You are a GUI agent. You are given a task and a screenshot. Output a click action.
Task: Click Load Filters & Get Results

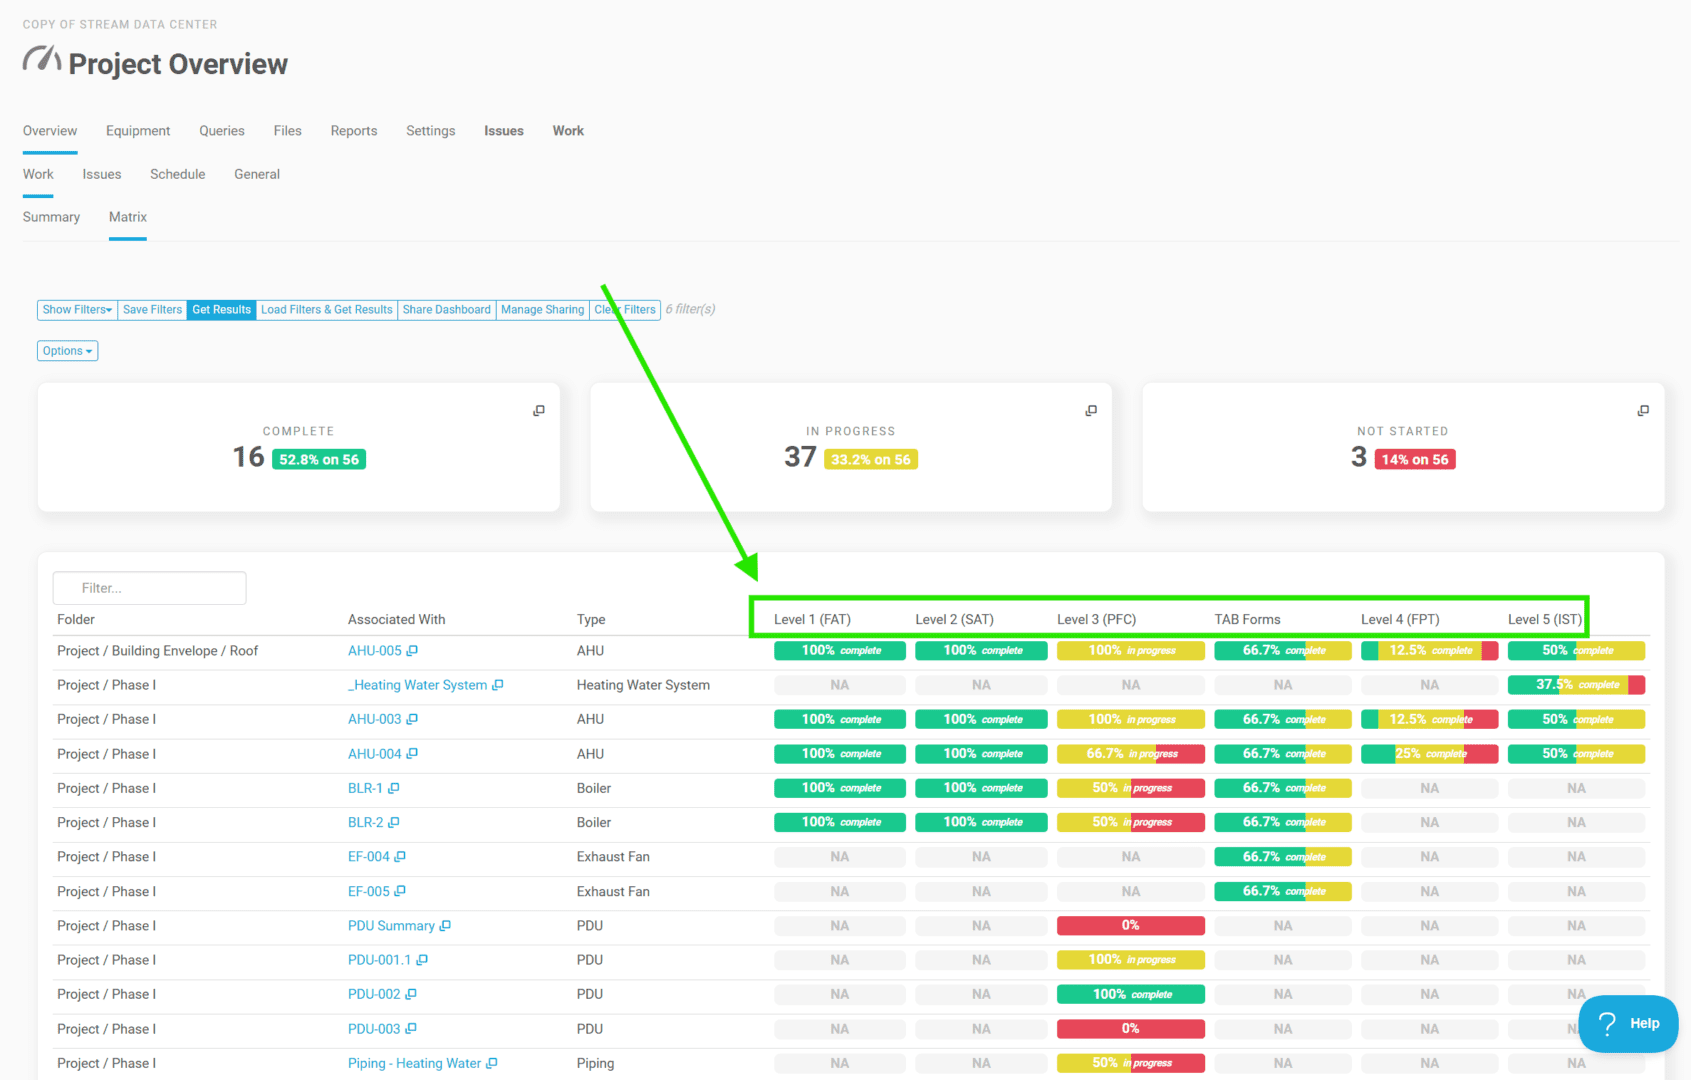click(327, 310)
